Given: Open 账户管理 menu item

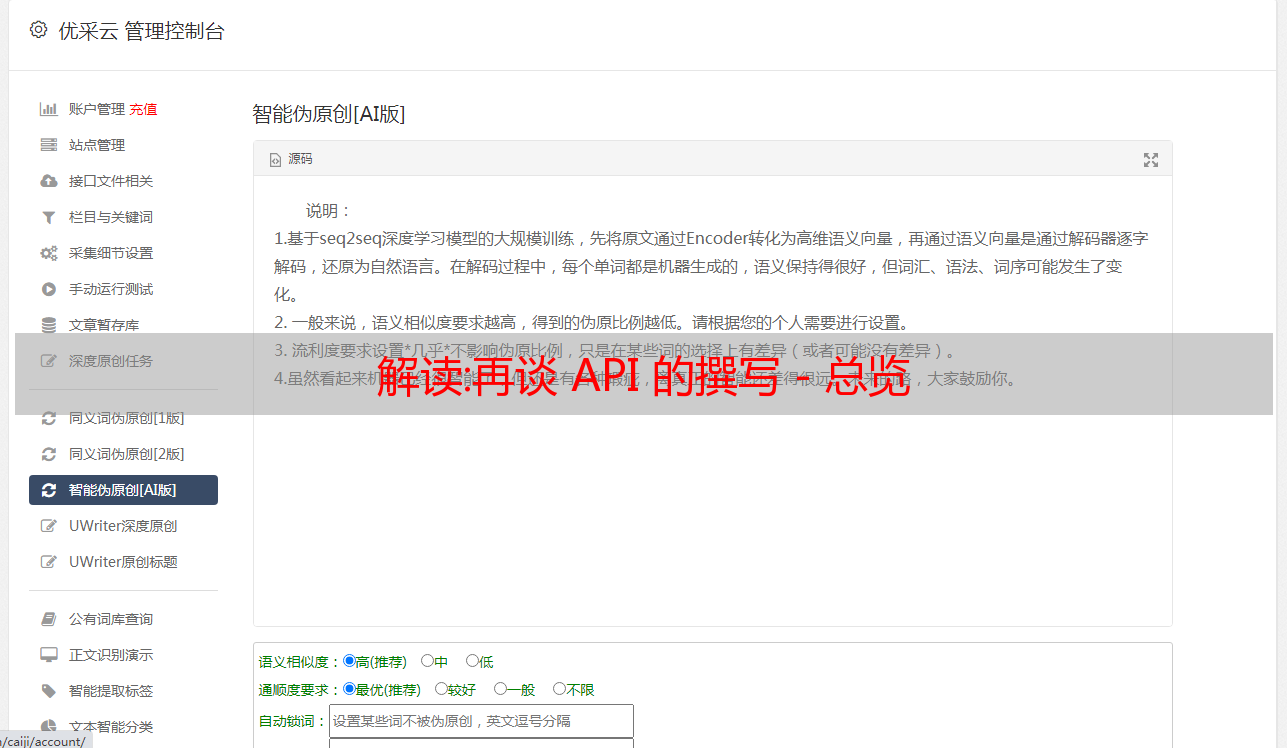Looking at the screenshot, I should pyautogui.click(x=97, y=109).
